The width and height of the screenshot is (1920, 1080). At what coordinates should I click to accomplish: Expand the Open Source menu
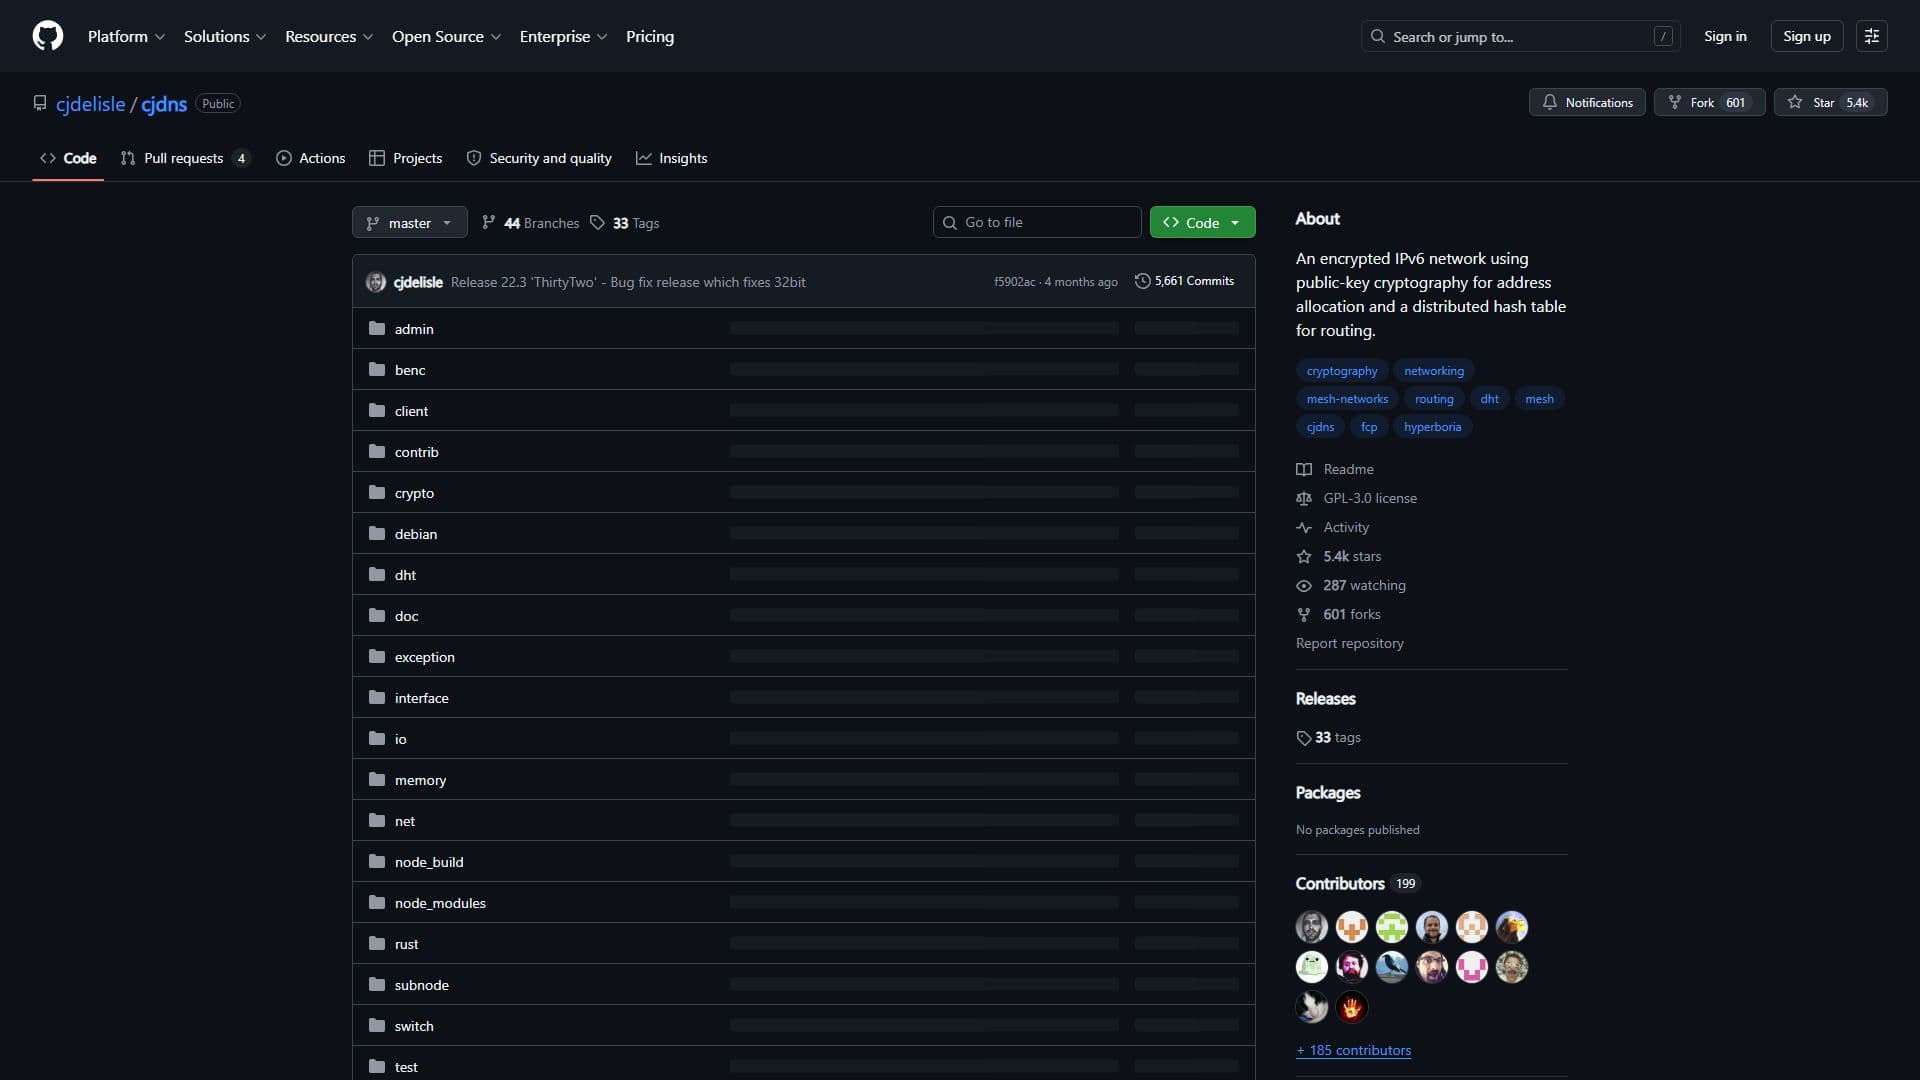pos(446,36)
